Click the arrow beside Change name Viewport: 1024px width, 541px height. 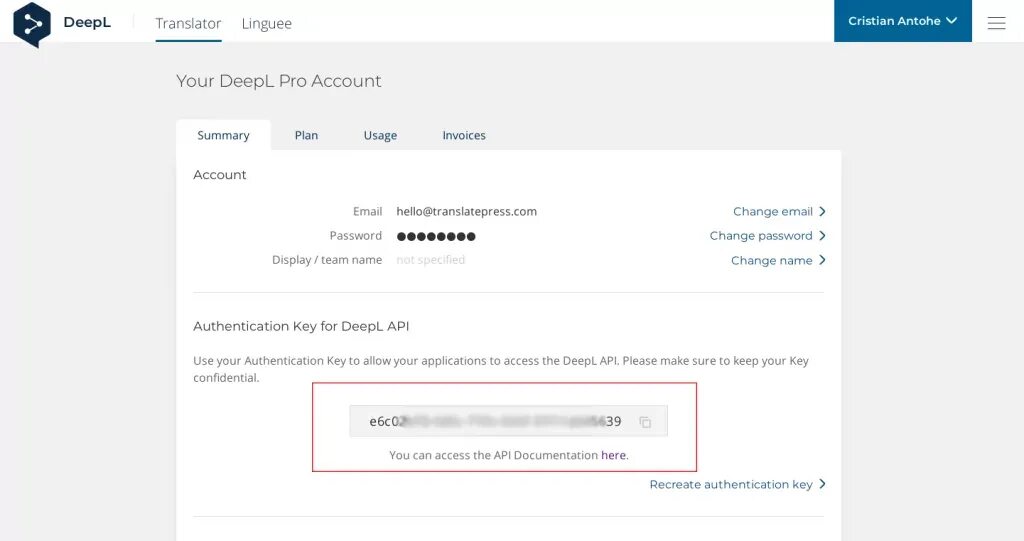click(822, 260)
